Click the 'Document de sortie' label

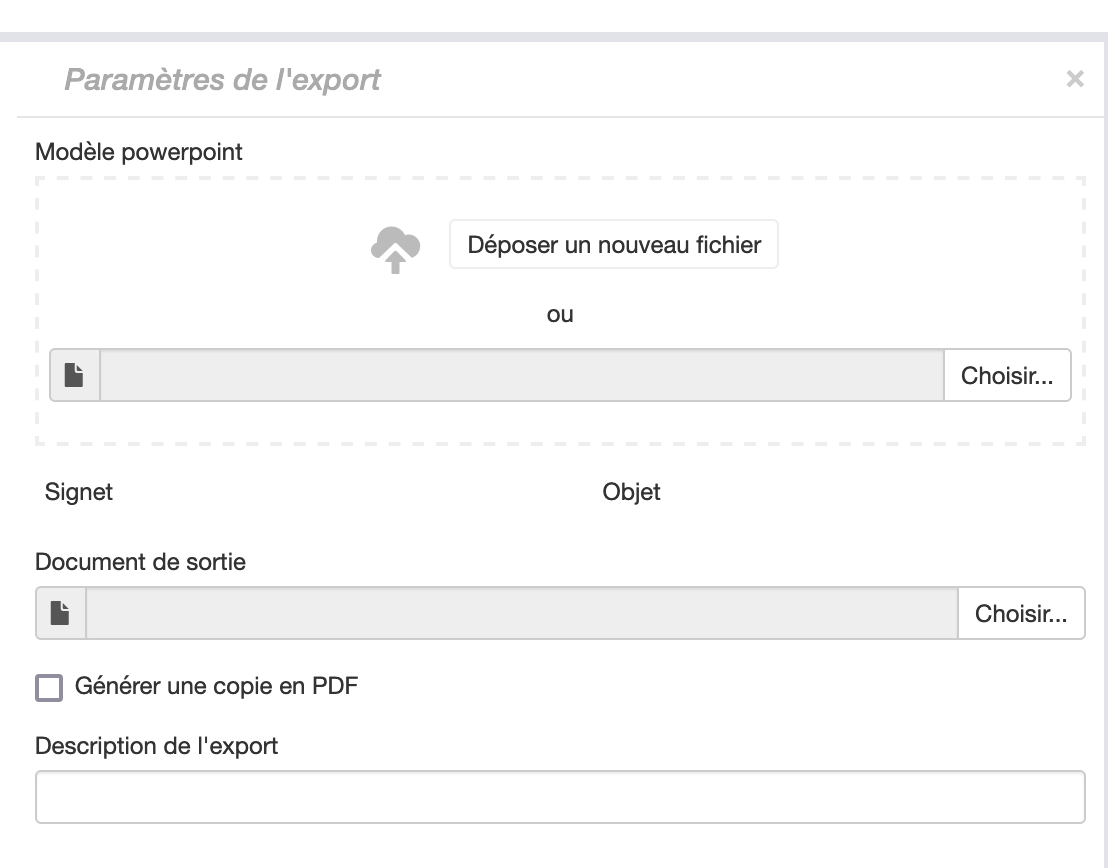pos(140,562)
